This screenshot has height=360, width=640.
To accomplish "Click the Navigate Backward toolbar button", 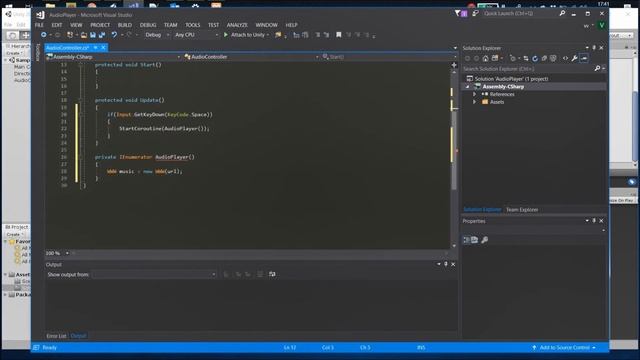I will [43, 35].
